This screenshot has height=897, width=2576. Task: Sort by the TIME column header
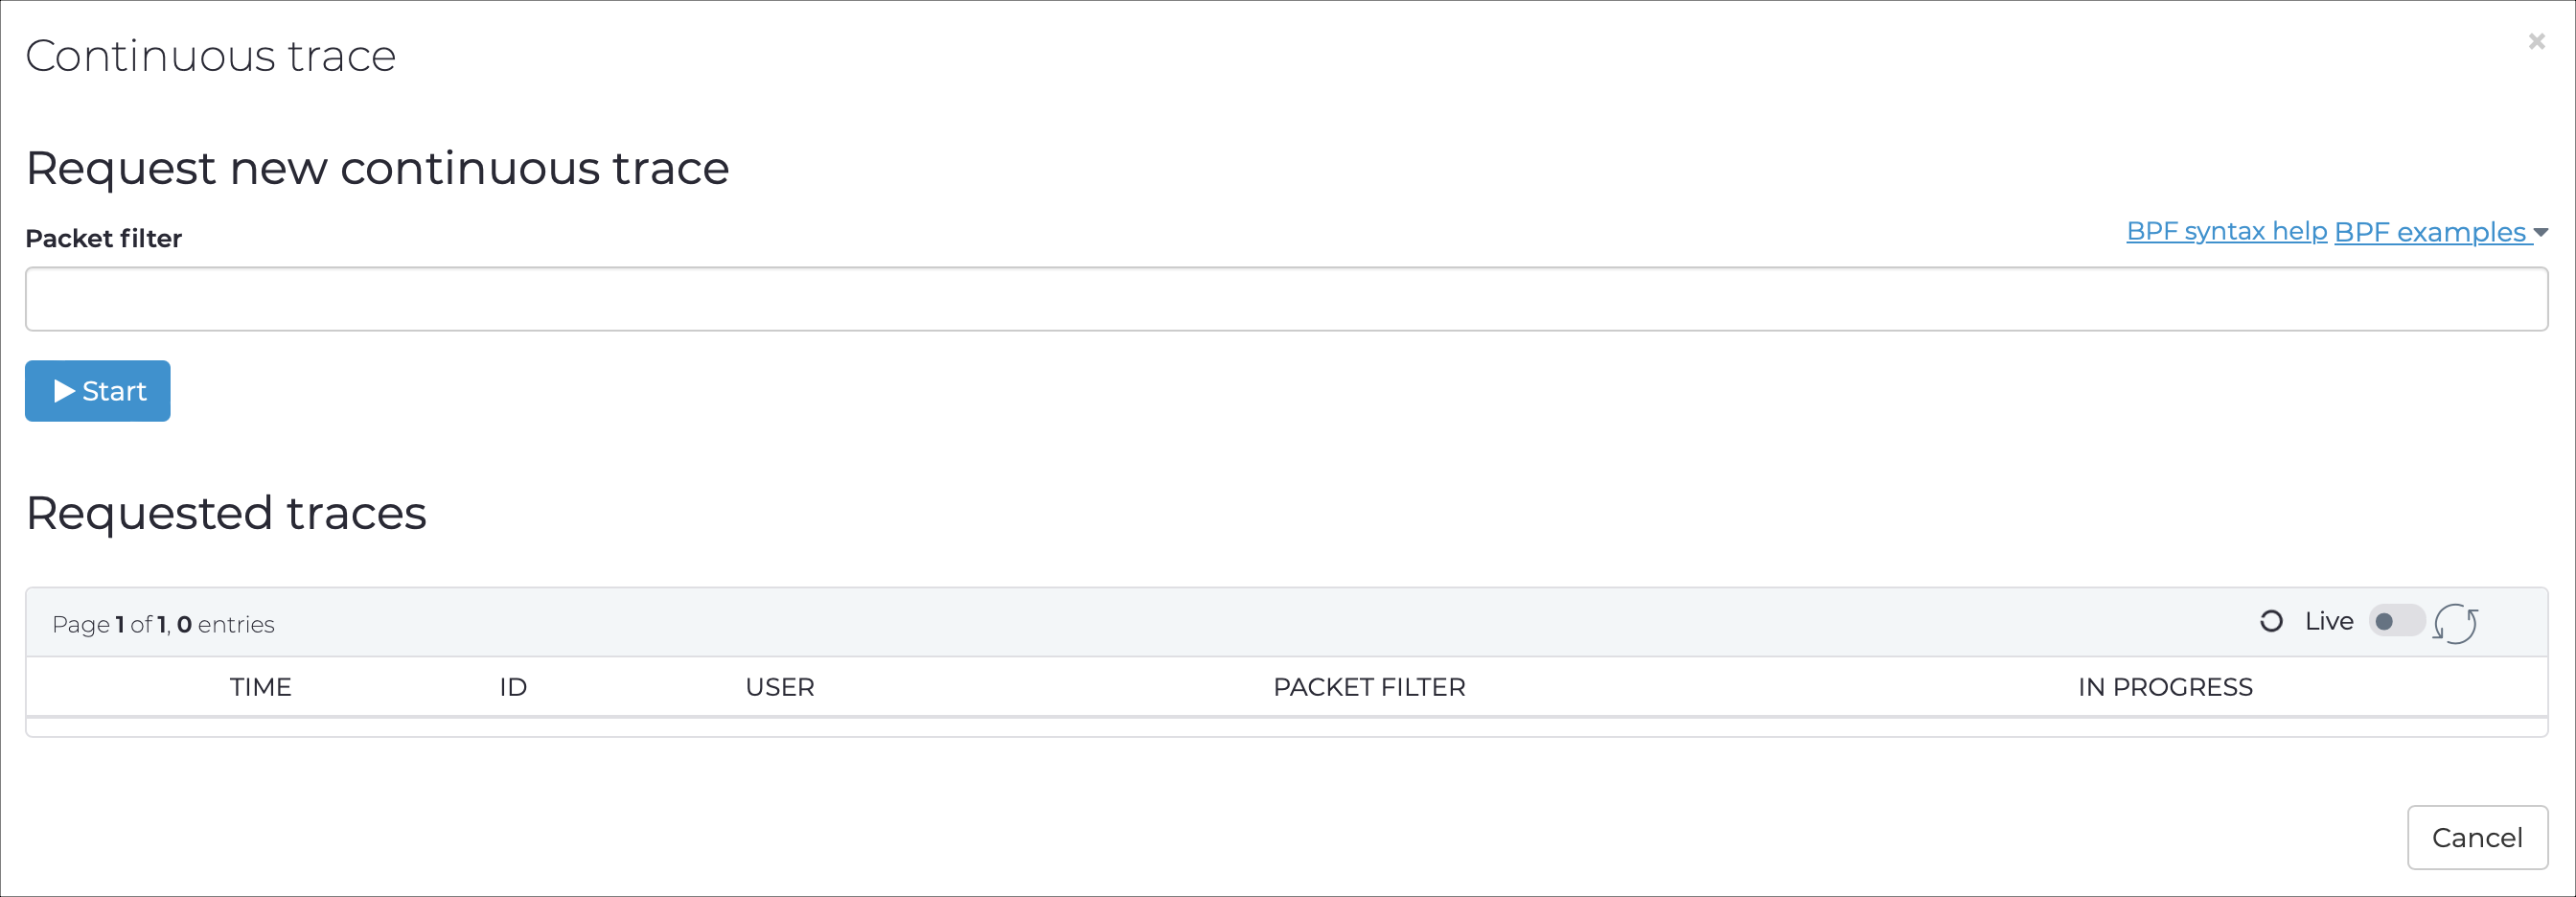[260, 687]
